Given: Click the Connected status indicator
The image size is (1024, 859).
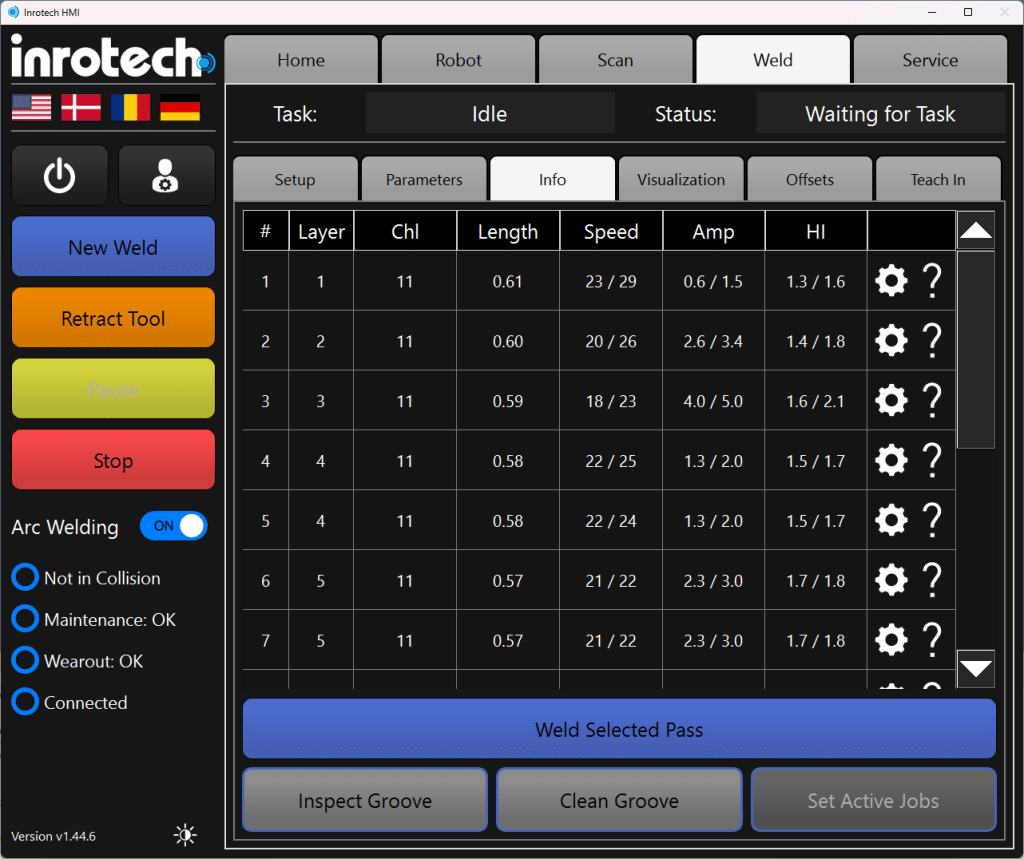Looking at the screenshot, I should tap(25, 702).
